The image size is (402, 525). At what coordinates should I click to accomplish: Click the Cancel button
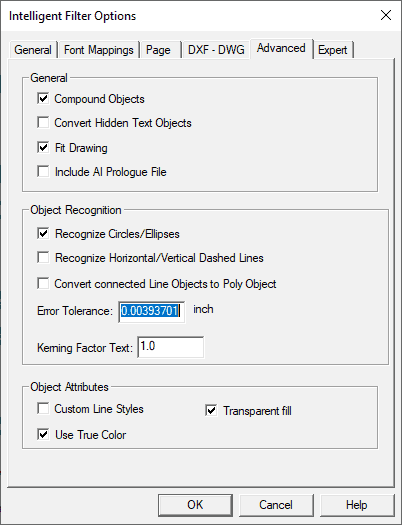click(x=276, y=505)
